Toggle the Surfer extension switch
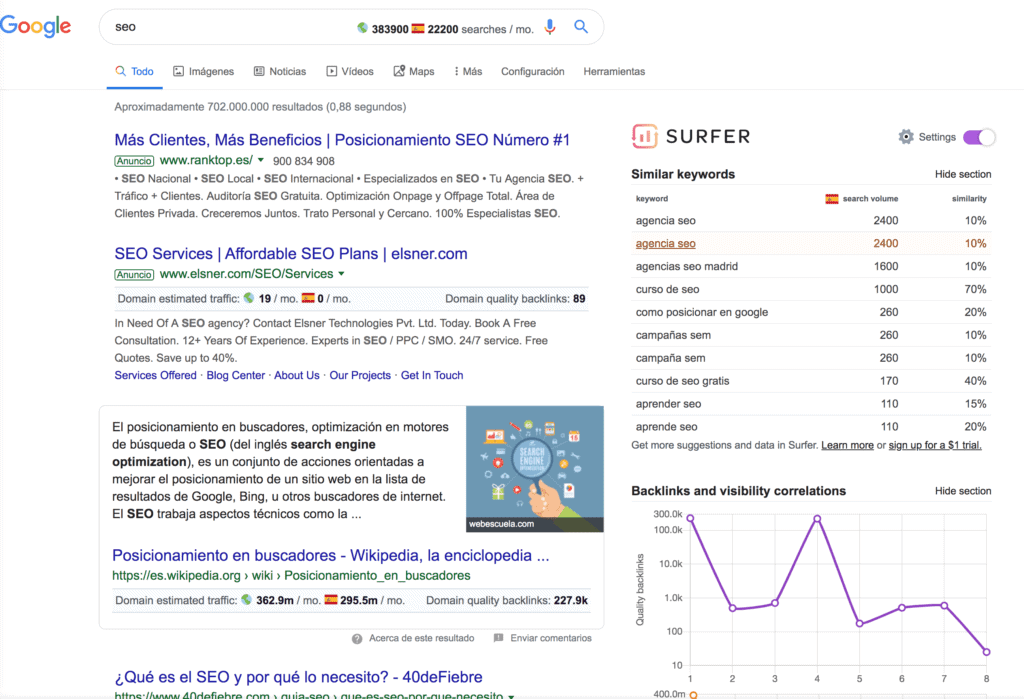The width and height of the screenshot is (1024, 699). point(978,137)
